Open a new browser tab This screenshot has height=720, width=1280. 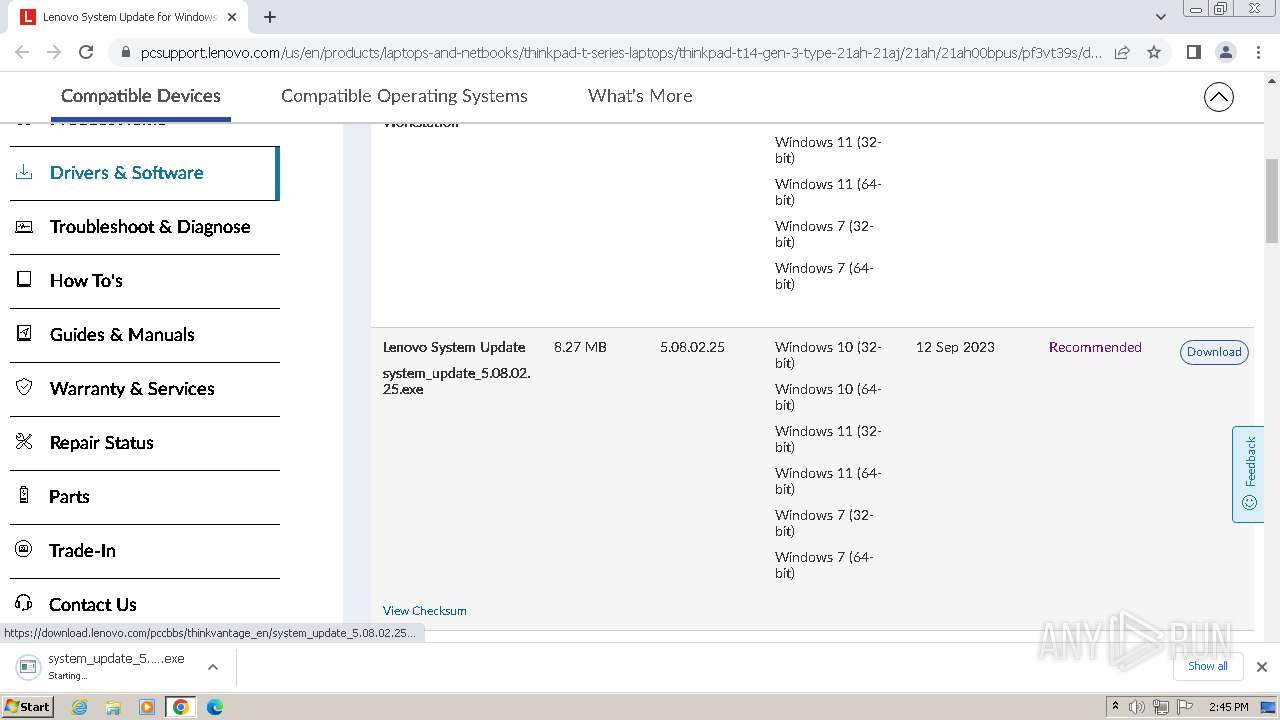(270, 17)
